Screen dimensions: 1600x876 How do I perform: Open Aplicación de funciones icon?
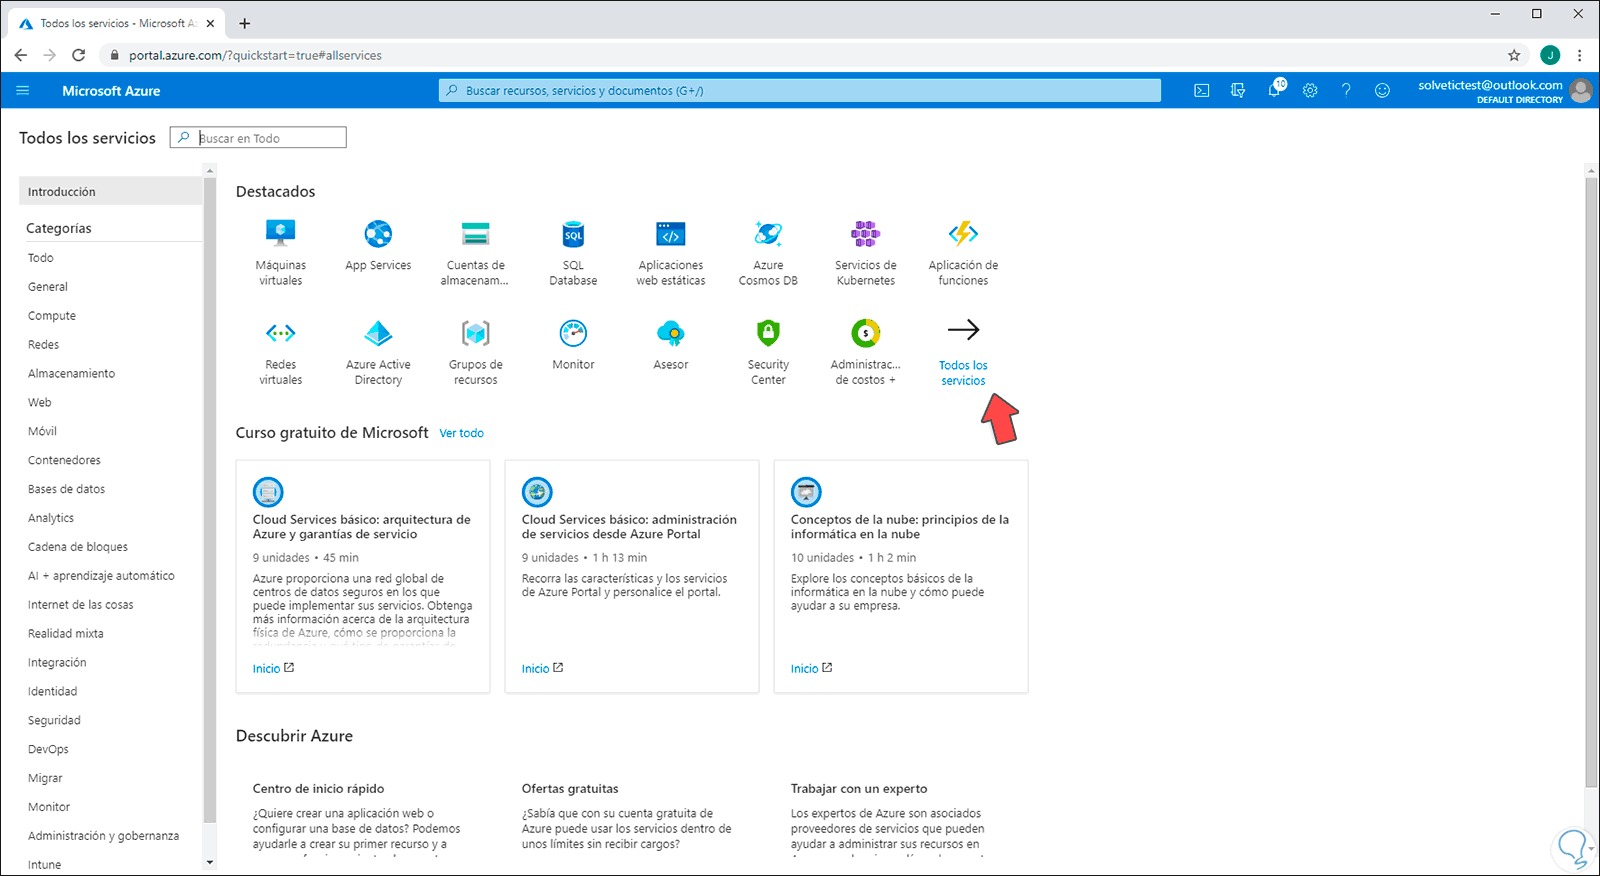coord(963,234)
